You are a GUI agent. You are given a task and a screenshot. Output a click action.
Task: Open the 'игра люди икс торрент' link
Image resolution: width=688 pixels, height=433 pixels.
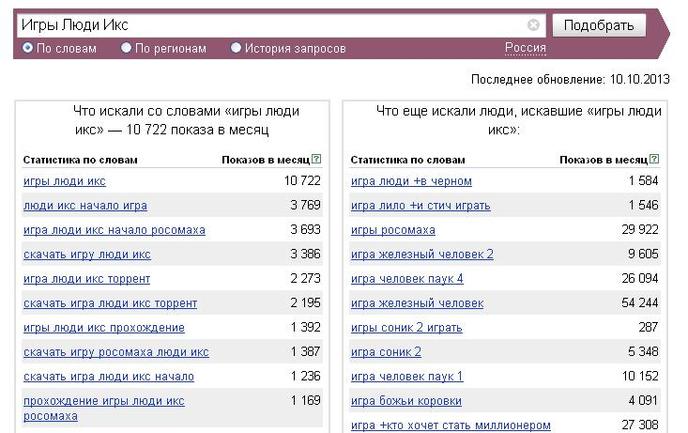click(x=86, y=279)
